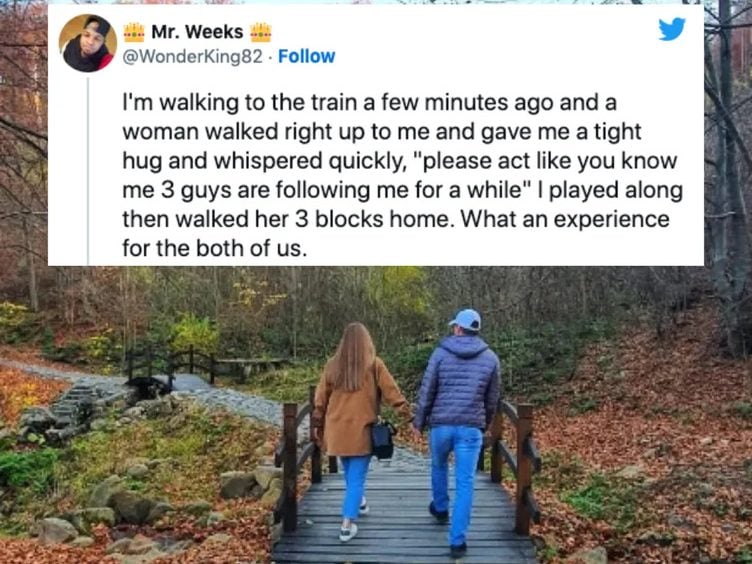Click the gray thread line below avatar
The image size is (752, 564).
pos(88,171)
